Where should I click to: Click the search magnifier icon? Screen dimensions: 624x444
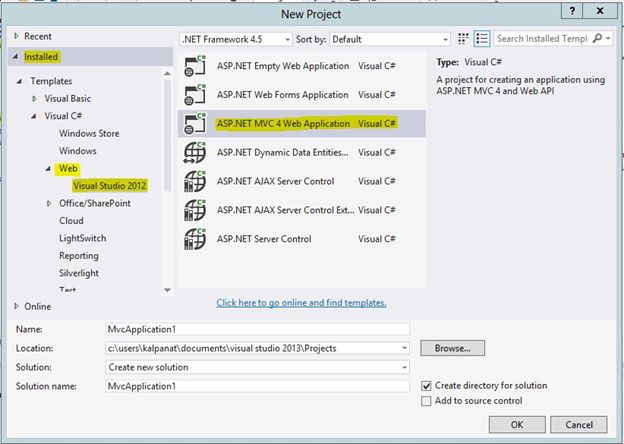pos(597,38)
